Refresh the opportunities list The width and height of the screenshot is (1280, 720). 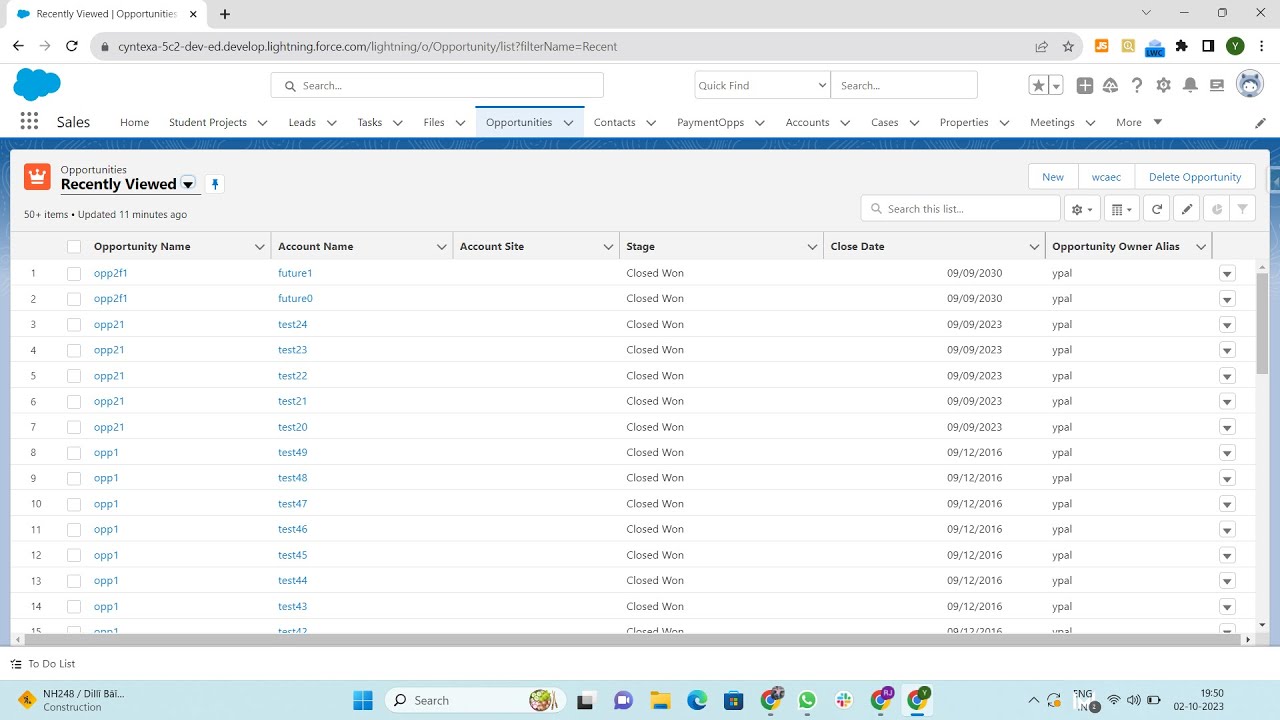[x=1157, y=209]
